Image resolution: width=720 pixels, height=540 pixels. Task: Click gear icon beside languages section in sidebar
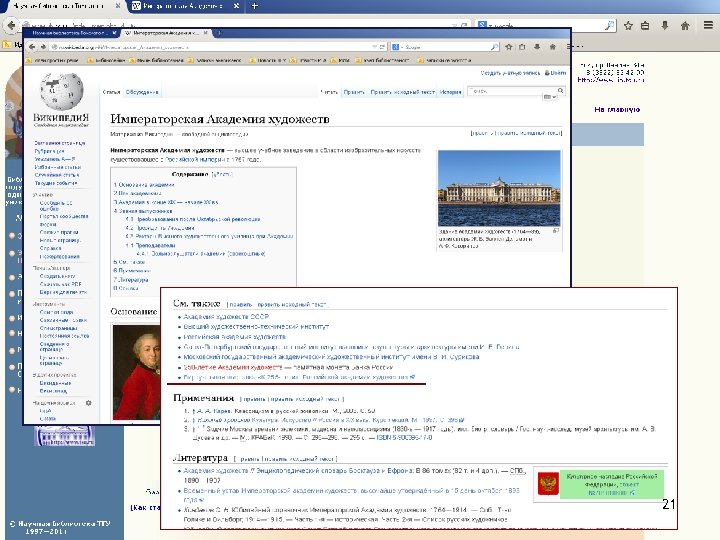(89, 403)
